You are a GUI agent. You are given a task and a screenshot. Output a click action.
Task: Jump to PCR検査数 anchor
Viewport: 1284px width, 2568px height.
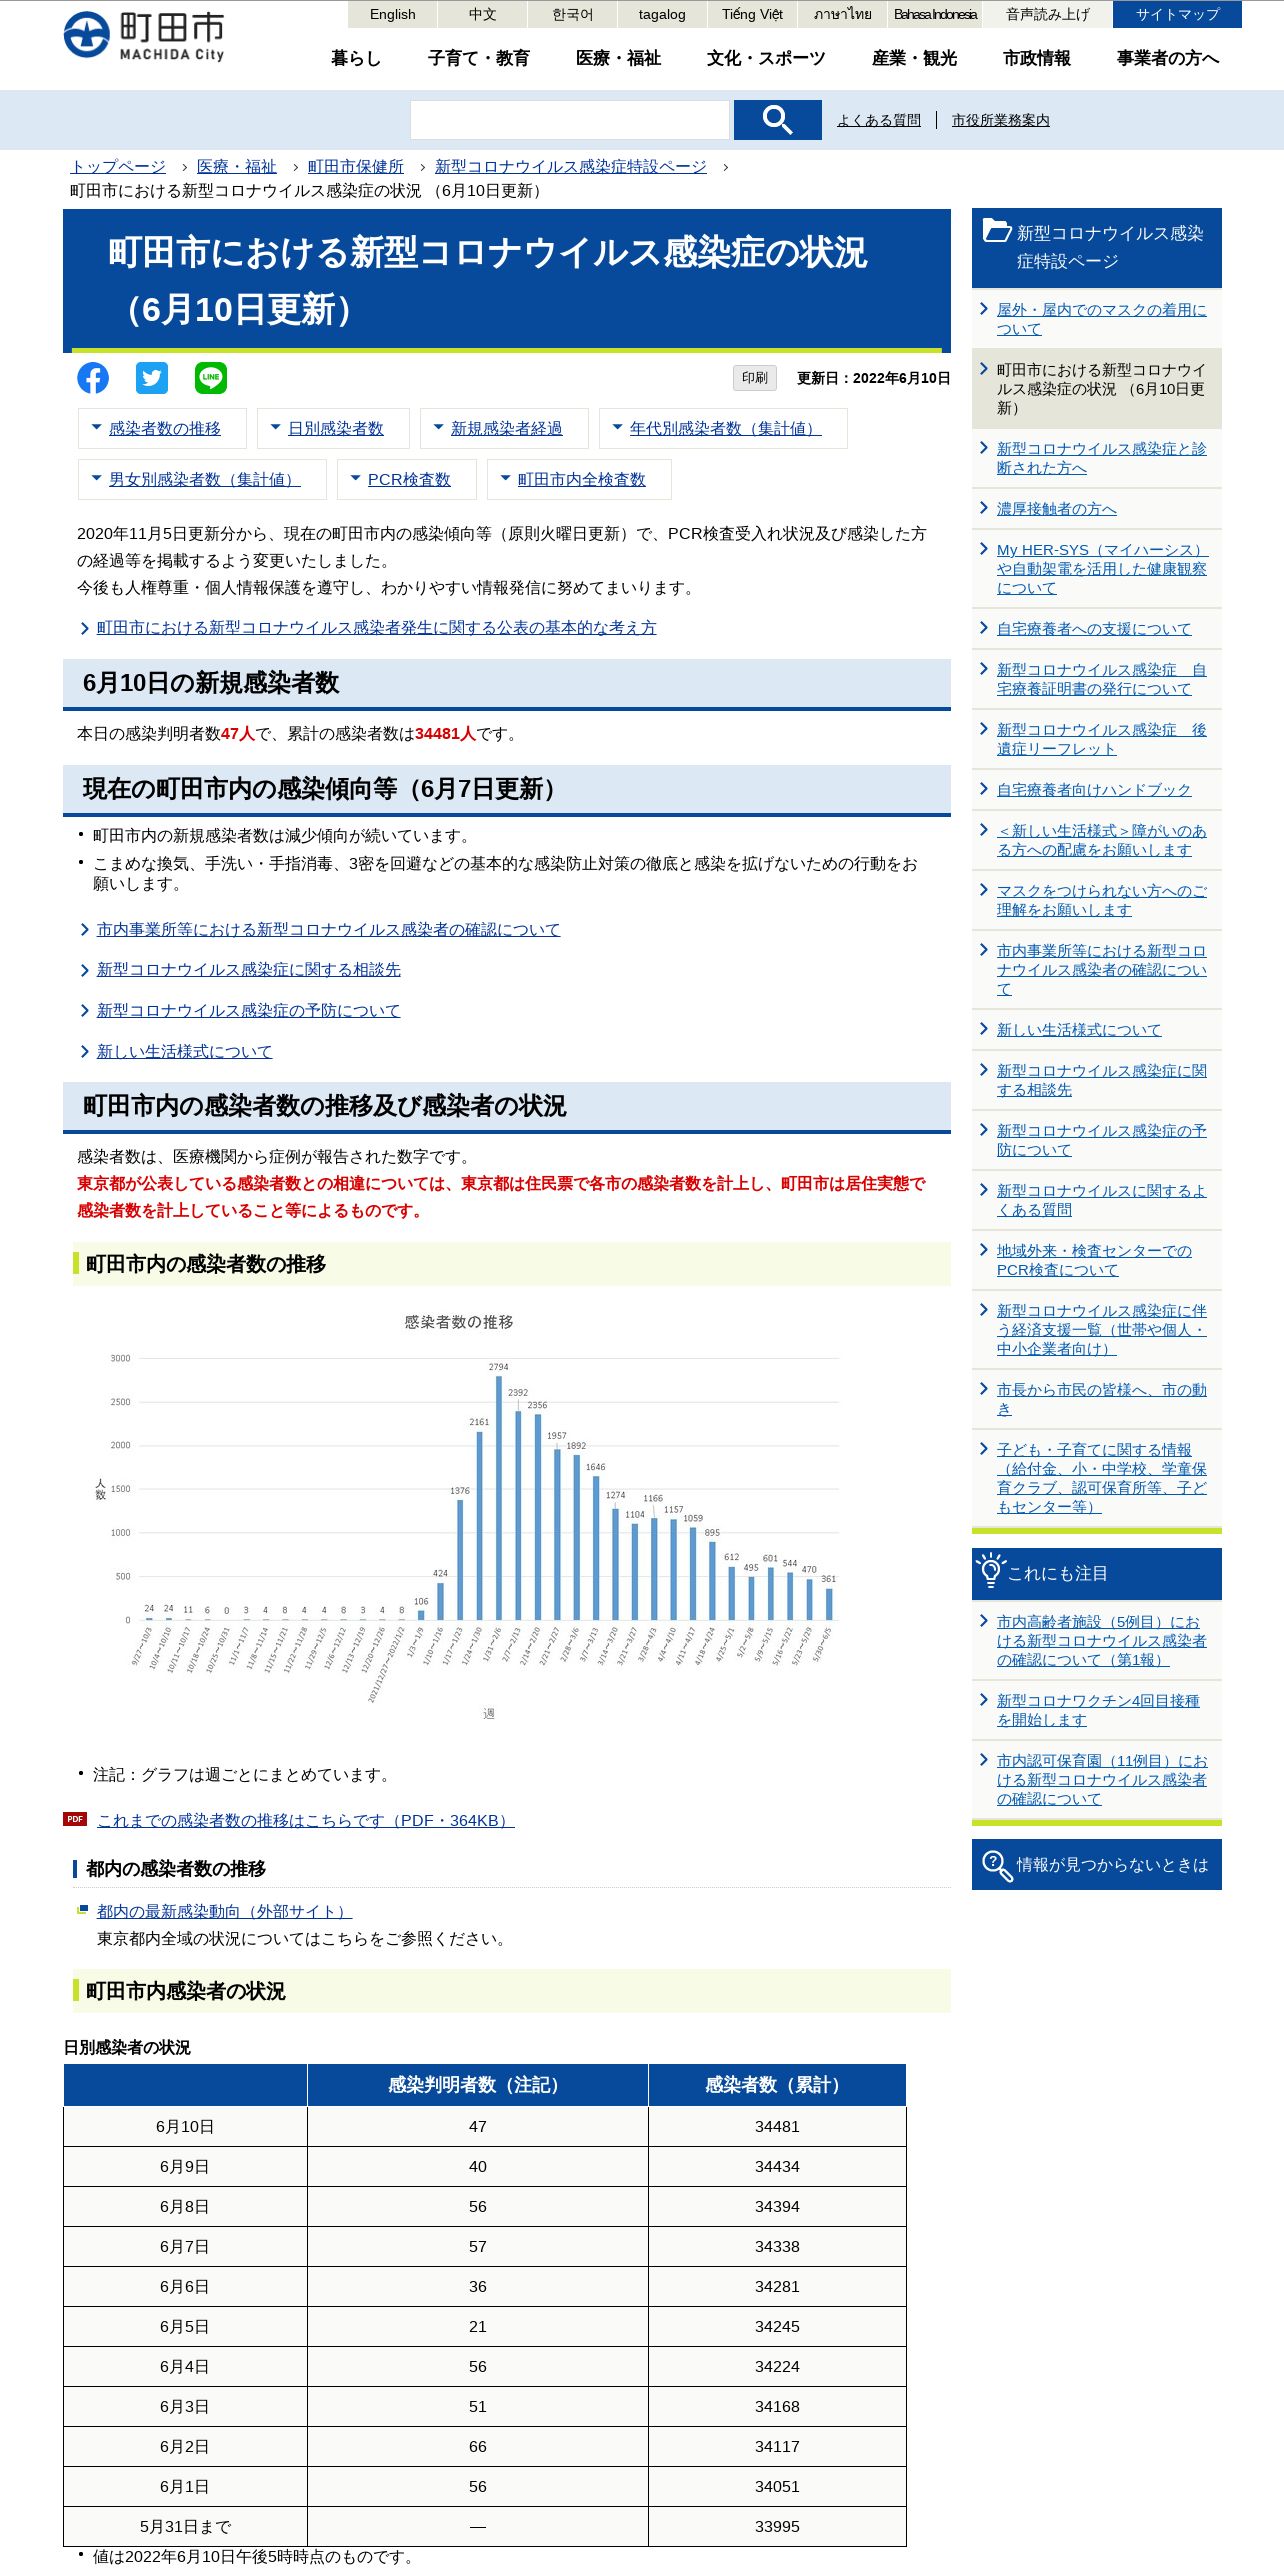[408, 479]
